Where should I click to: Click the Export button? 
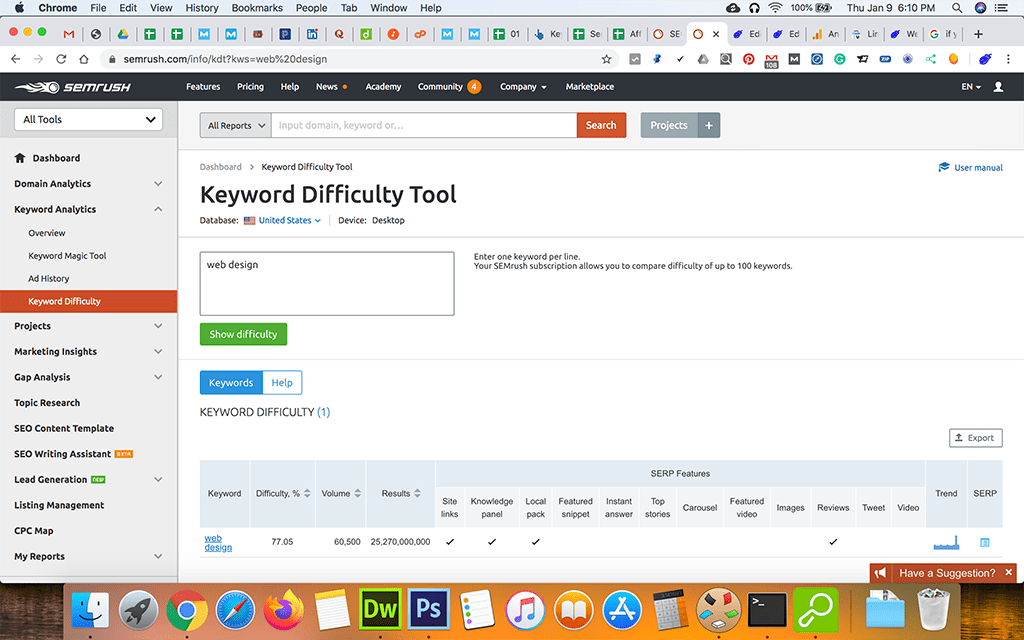point(975,438)
